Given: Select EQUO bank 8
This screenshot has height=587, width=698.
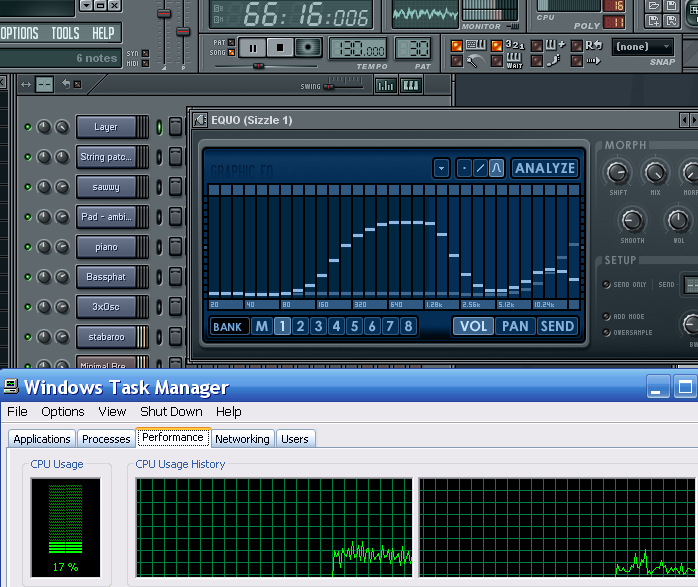Looking at the screenshot, I should [408, 327].
